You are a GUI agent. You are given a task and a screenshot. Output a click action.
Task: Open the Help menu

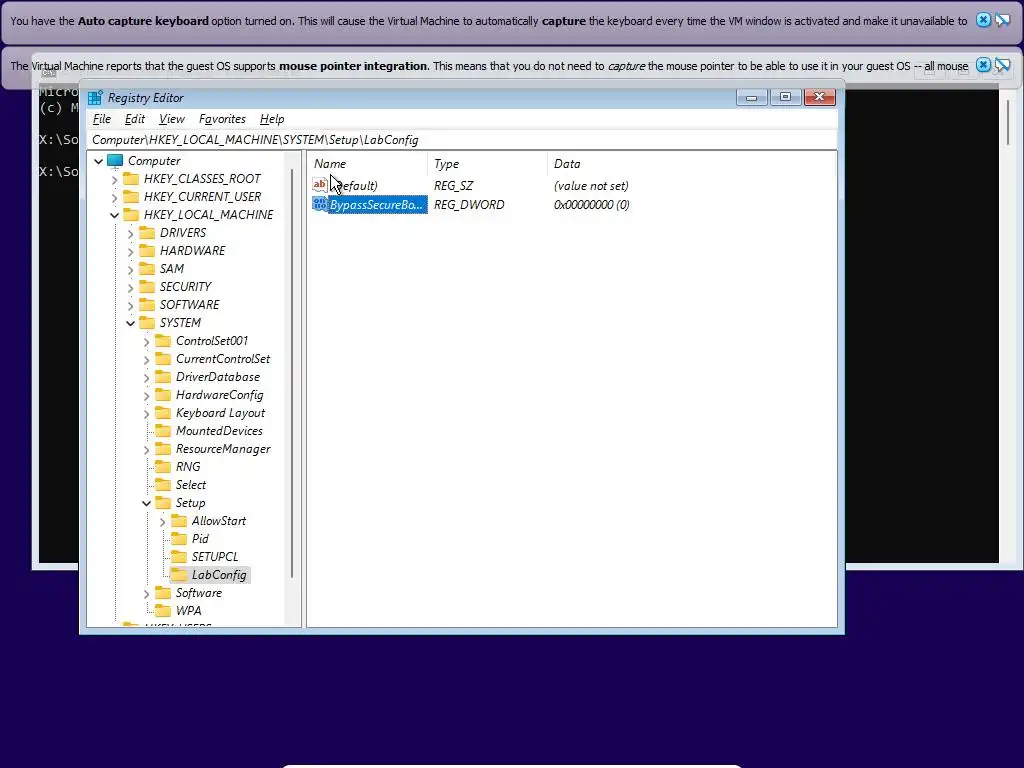272,119
